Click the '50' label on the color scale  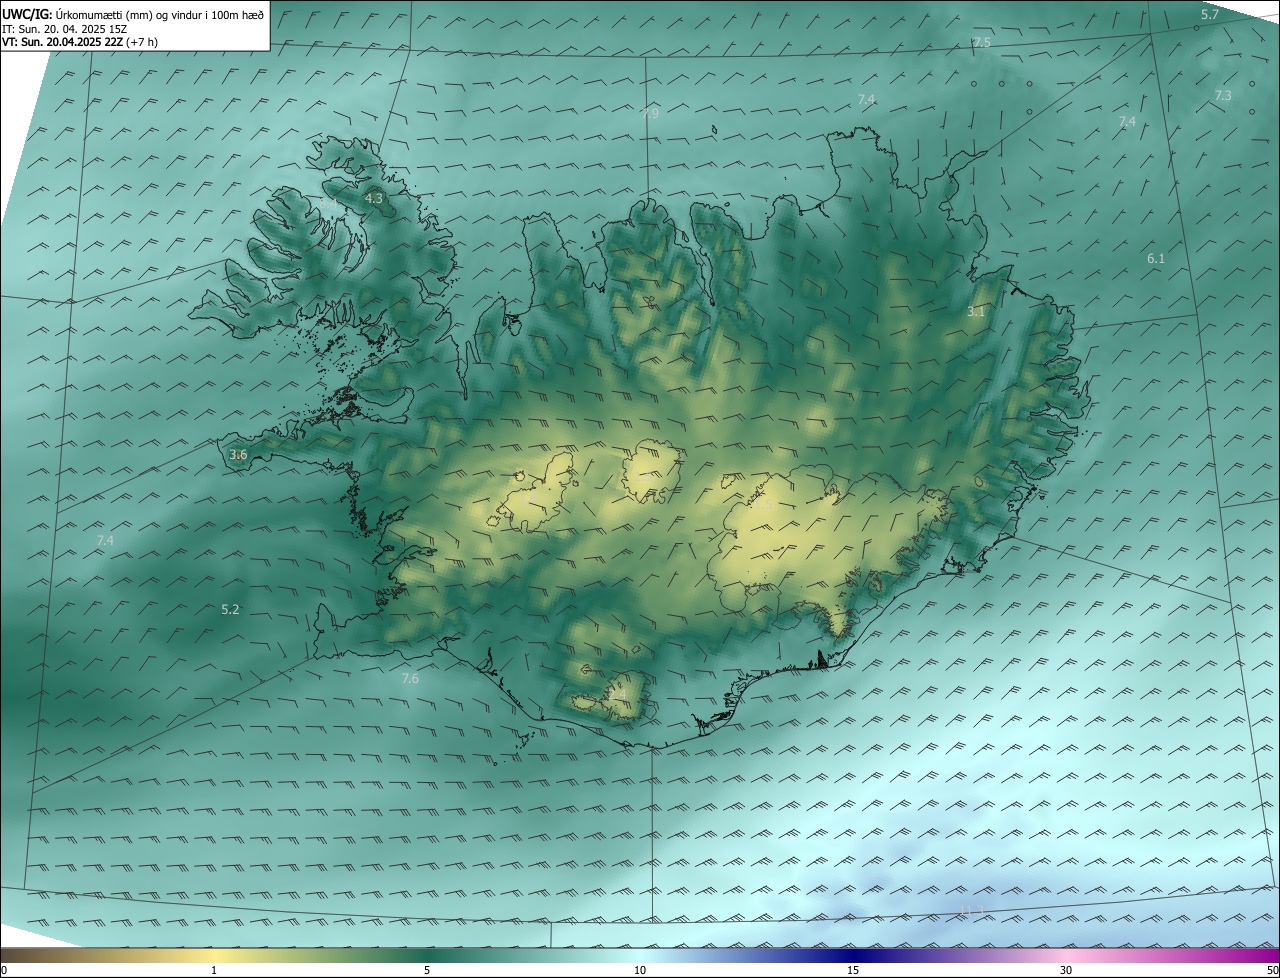[x=1272, y=970]
